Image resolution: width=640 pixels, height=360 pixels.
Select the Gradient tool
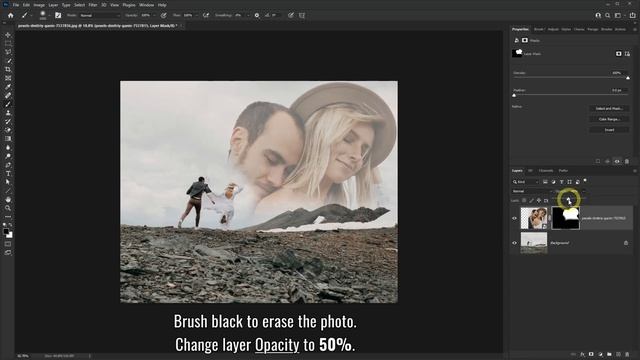8,139
